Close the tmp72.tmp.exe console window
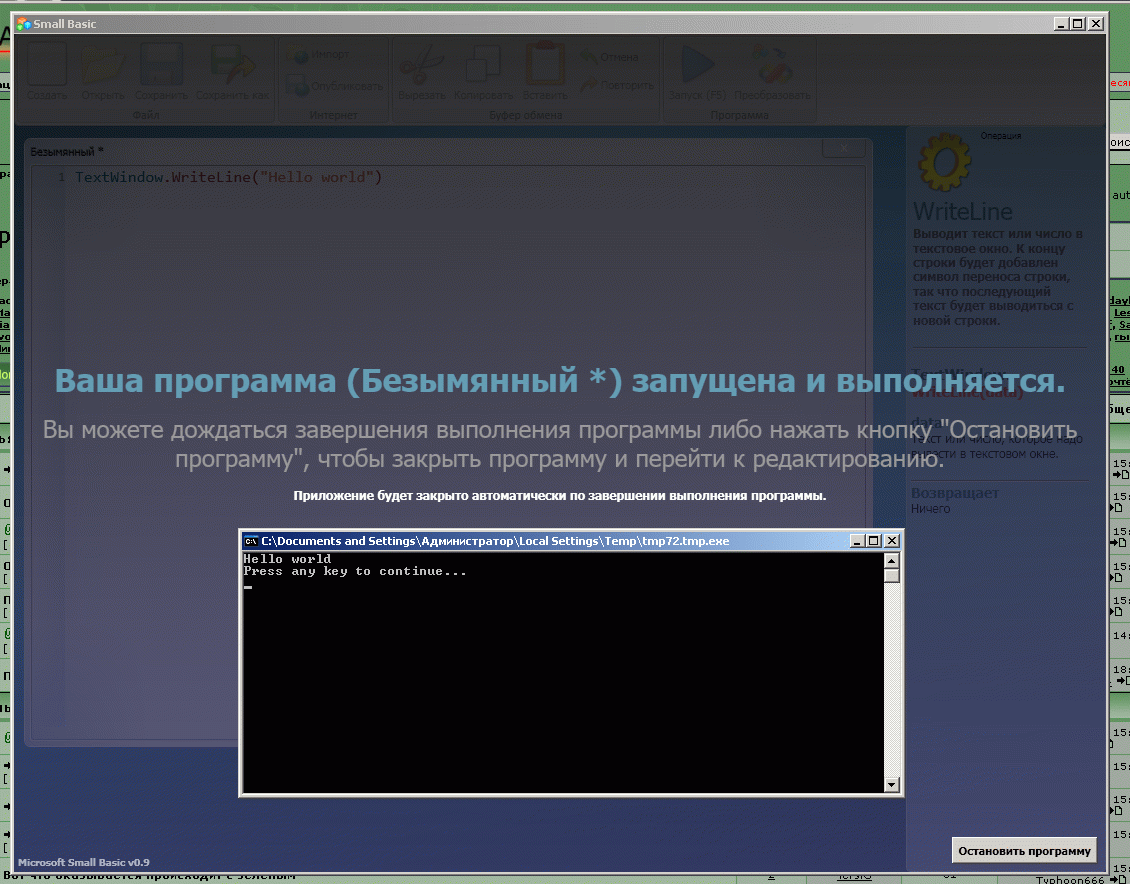This screenshot has width=1130, height=884. point(891,541)
